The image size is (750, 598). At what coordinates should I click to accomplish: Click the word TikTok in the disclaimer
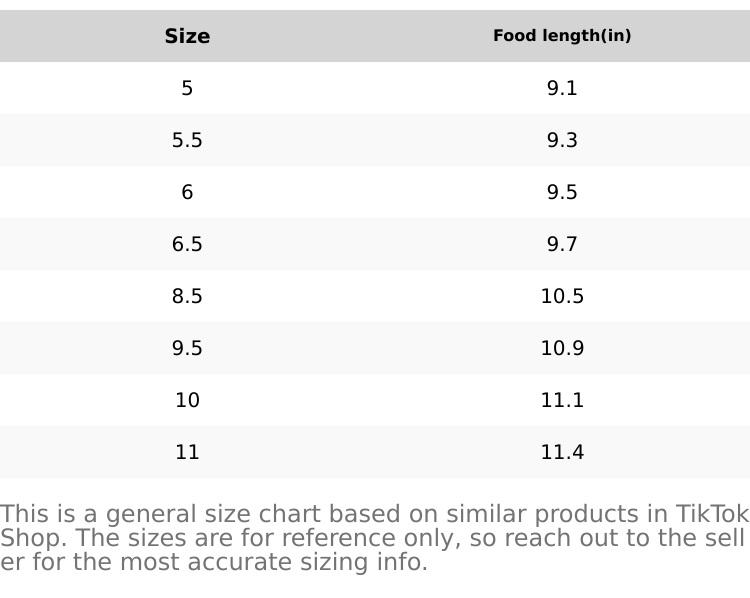712,514
